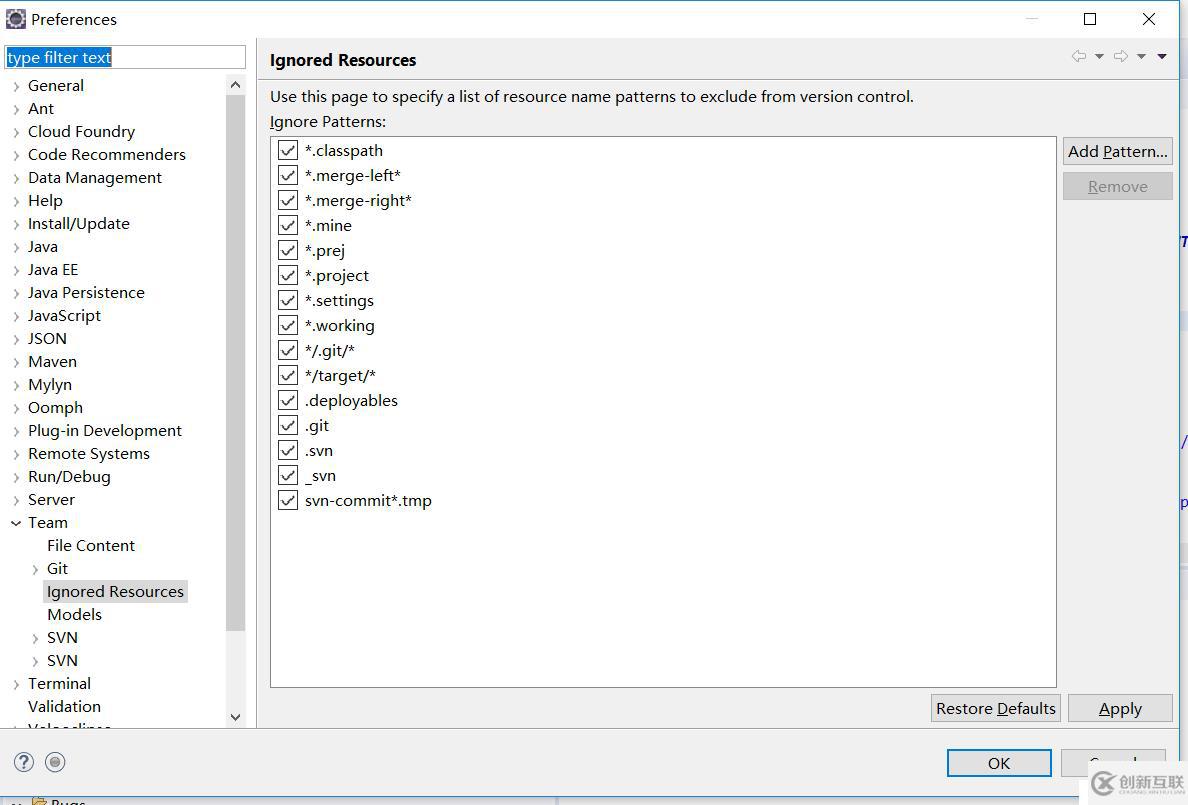1188x805 pixels.
Task: Open the Models preference page
Action: click(74, 614)
